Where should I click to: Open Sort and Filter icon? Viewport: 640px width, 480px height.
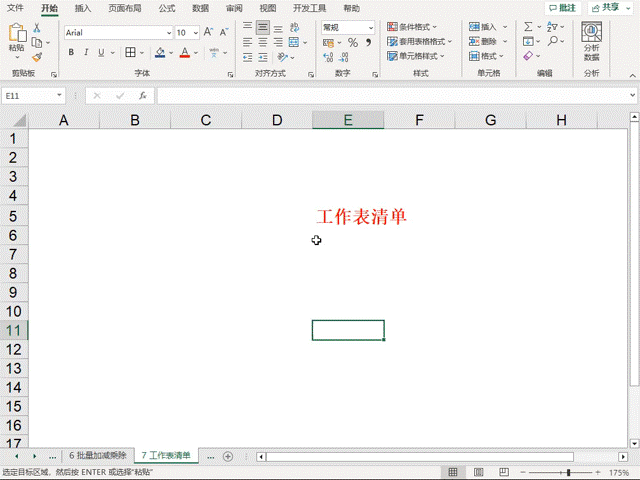[552, 27]
